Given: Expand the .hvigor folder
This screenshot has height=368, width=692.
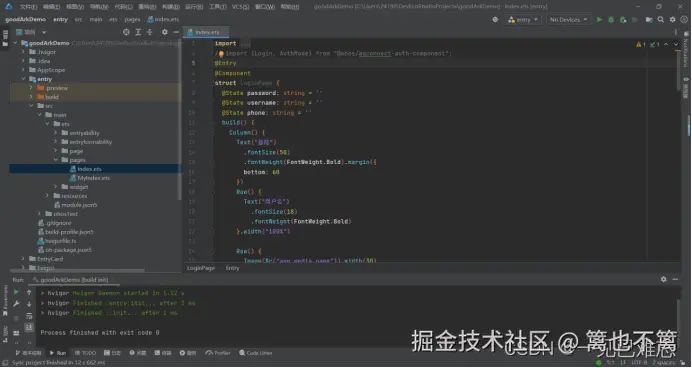Looking at the screenshot, I should click(23, 52).
